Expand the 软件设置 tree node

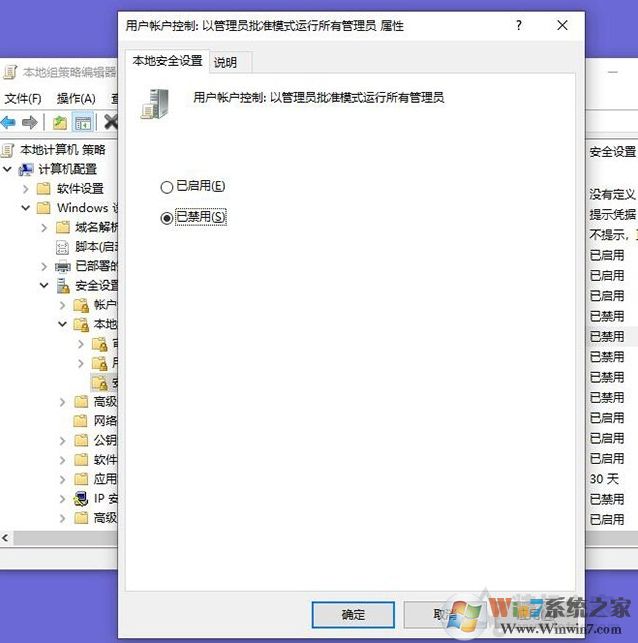(x=26, y=189)
